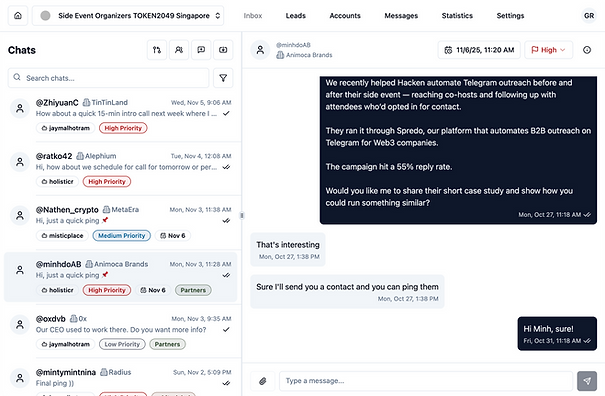Image resolution: width=605 pixels, height=396 pixels.
Task: Click the Animoca Brands company label in header
Action: click(304, 55)
